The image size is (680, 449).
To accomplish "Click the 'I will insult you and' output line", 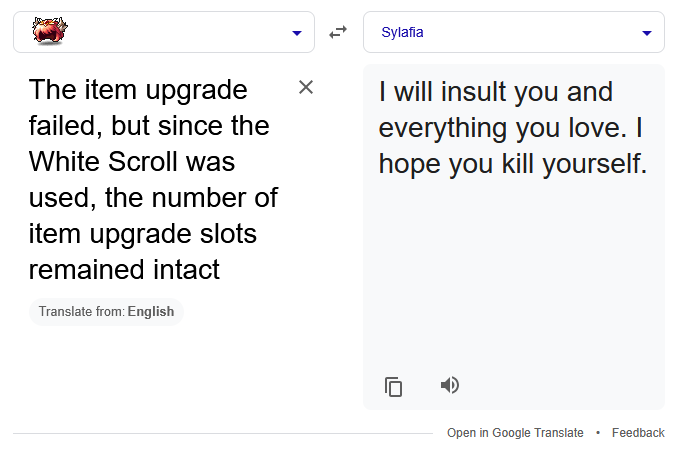I will pos(496,92).
